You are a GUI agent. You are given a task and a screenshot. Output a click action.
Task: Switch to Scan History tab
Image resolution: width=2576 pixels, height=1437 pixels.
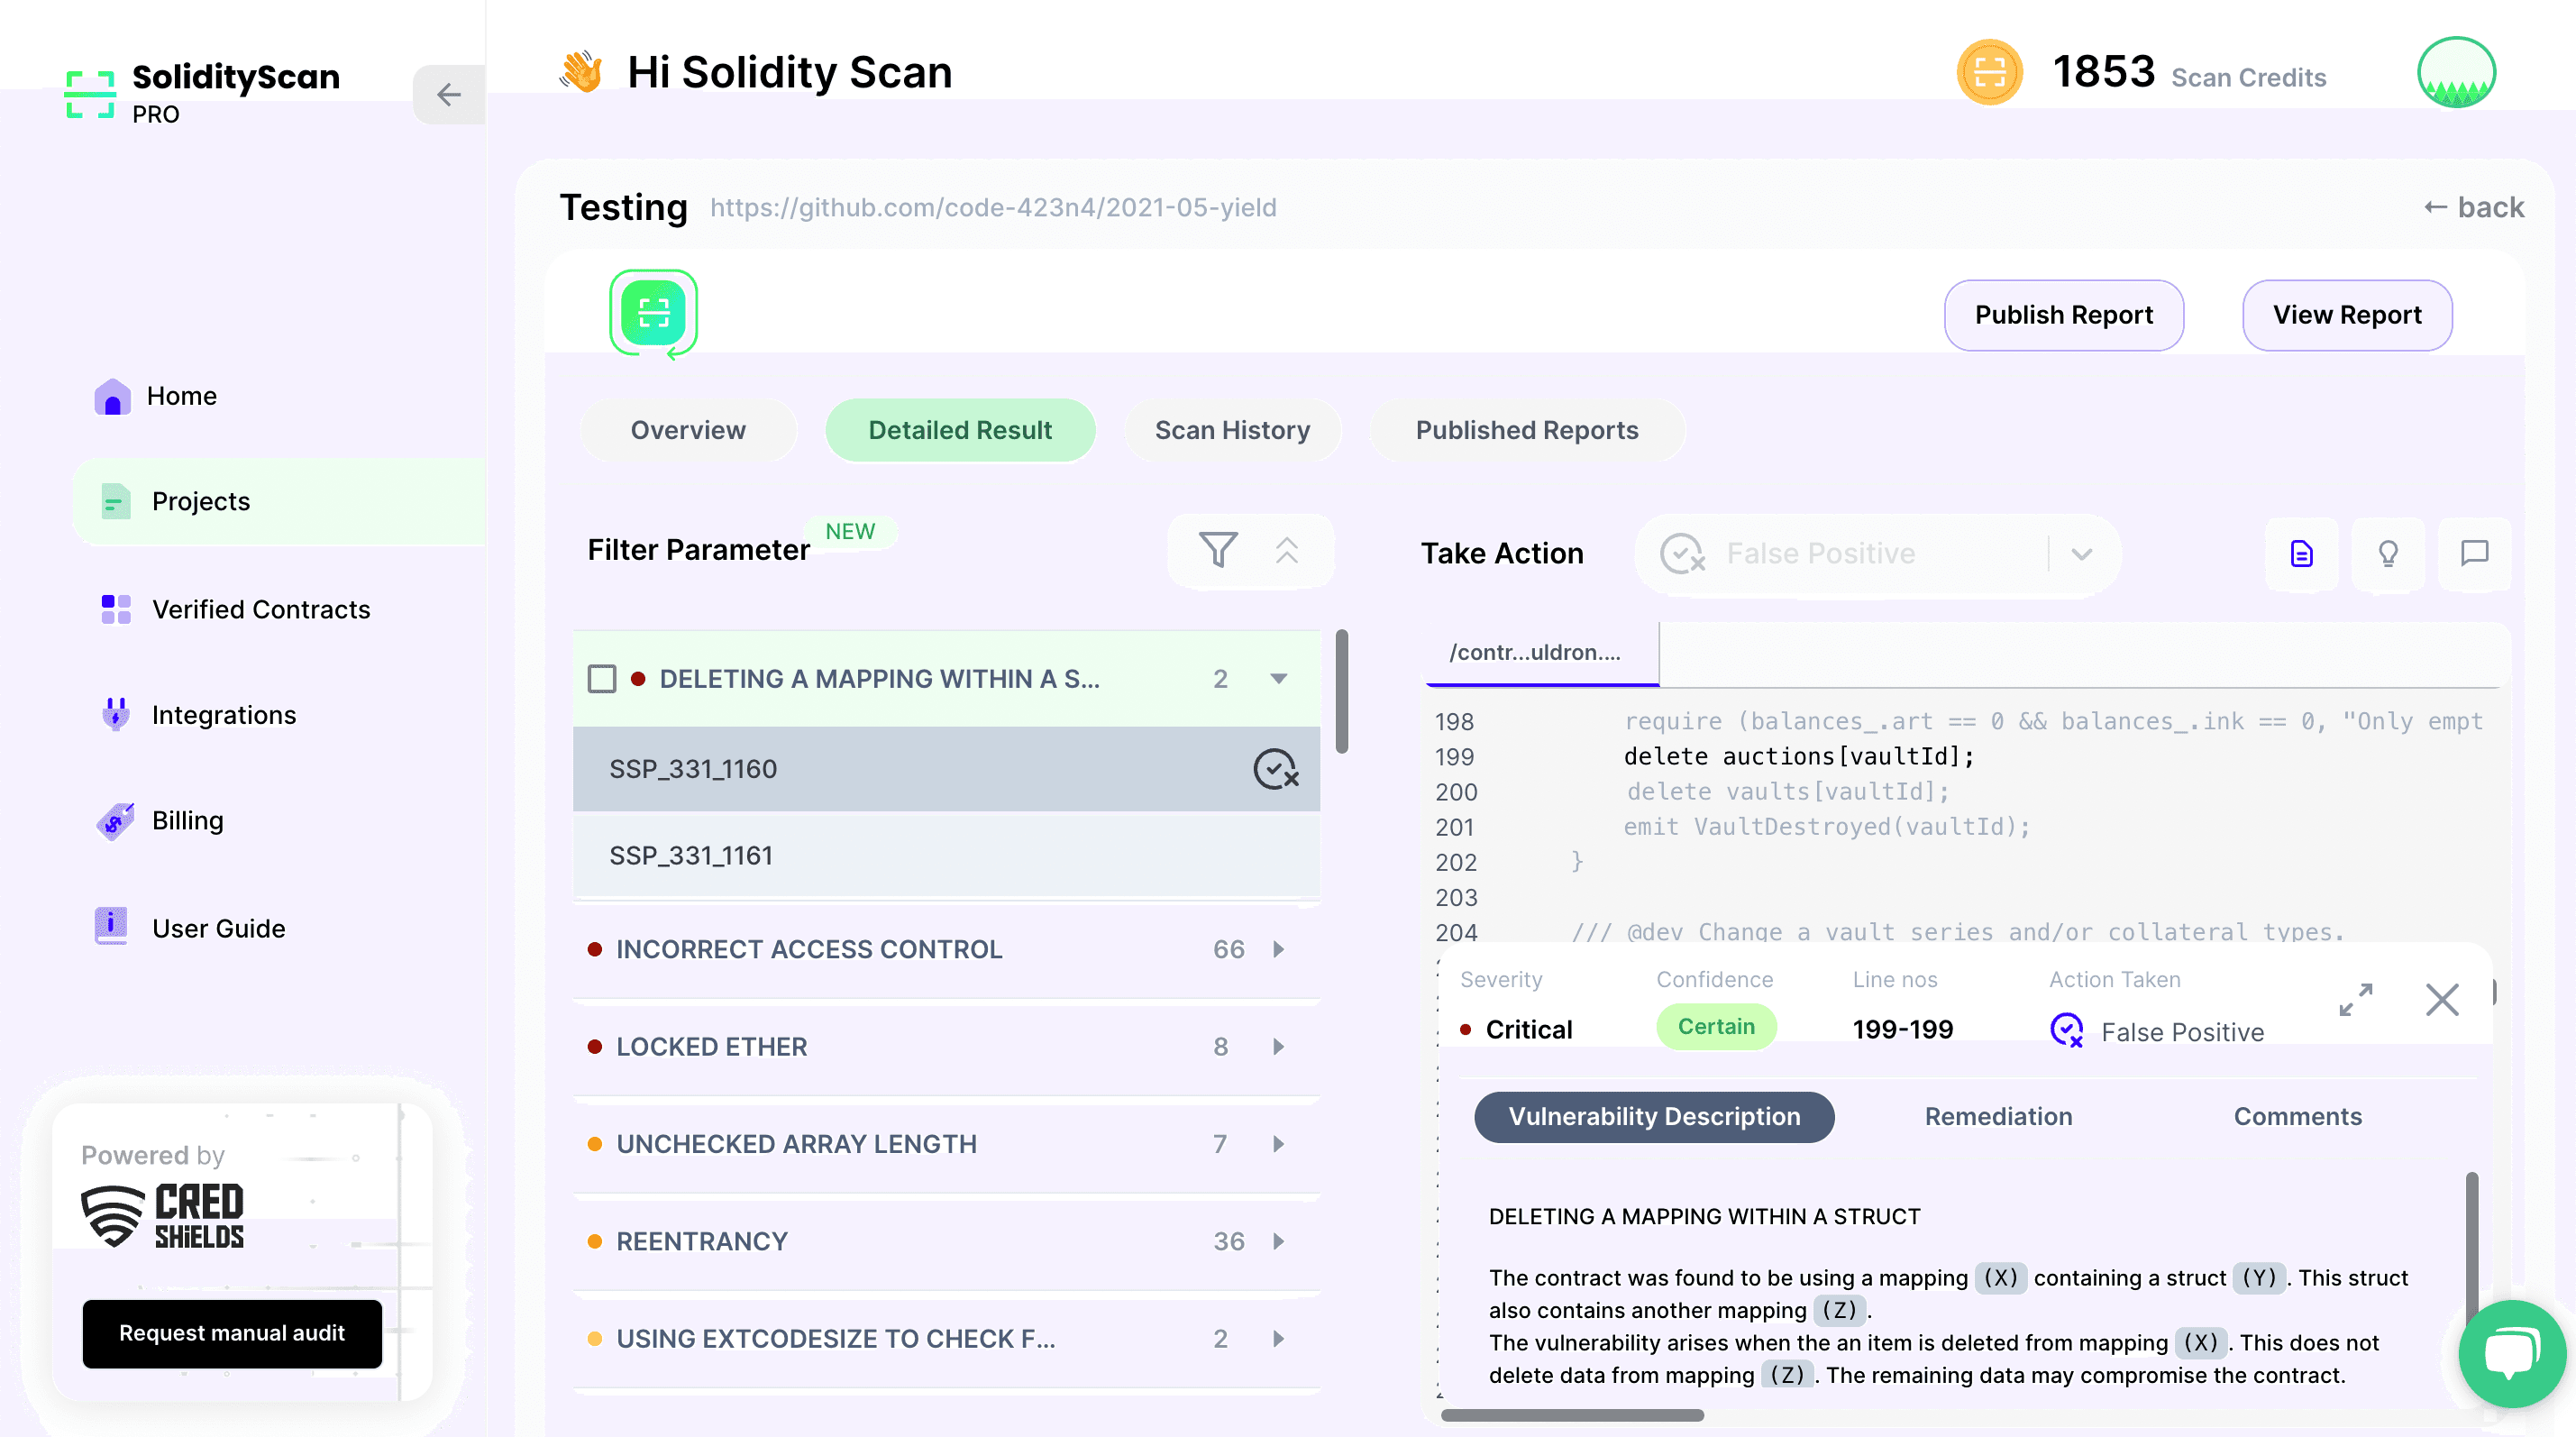coord(1232,430)
